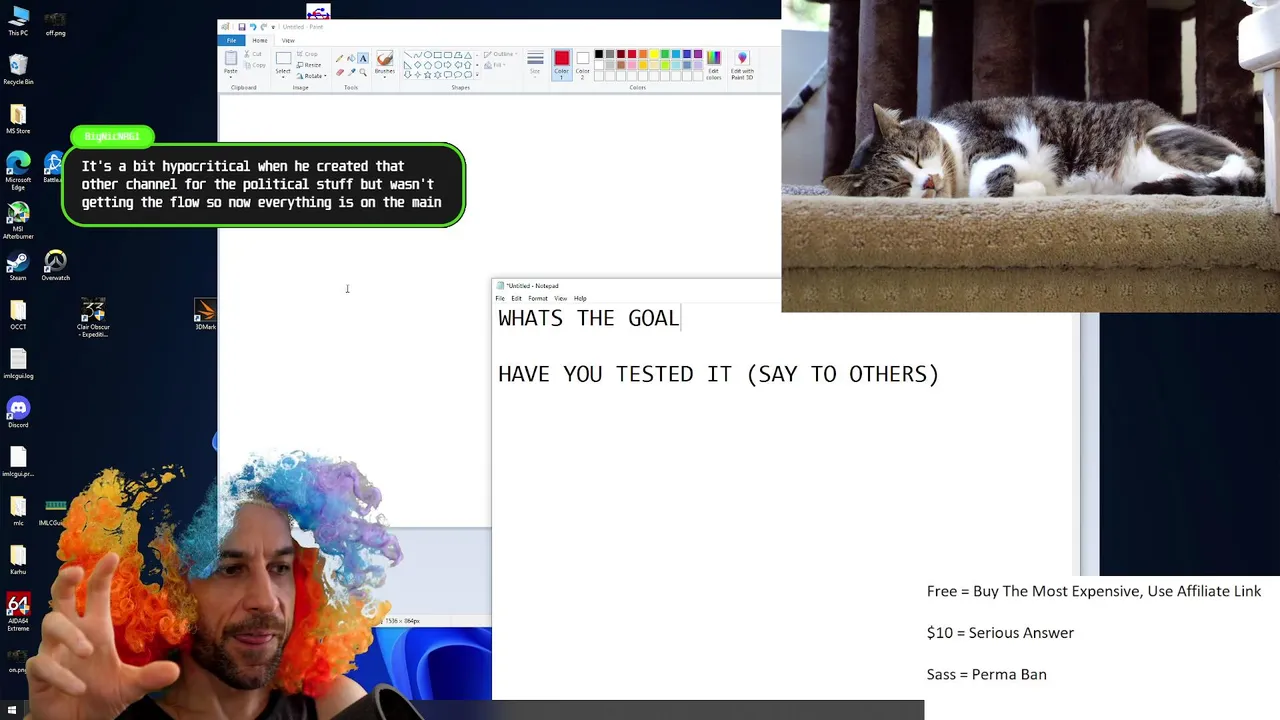Select the Fill with color bucket tool
Image resolution: width=1280 pixels, height=720 pixels.
coord(351,58)
